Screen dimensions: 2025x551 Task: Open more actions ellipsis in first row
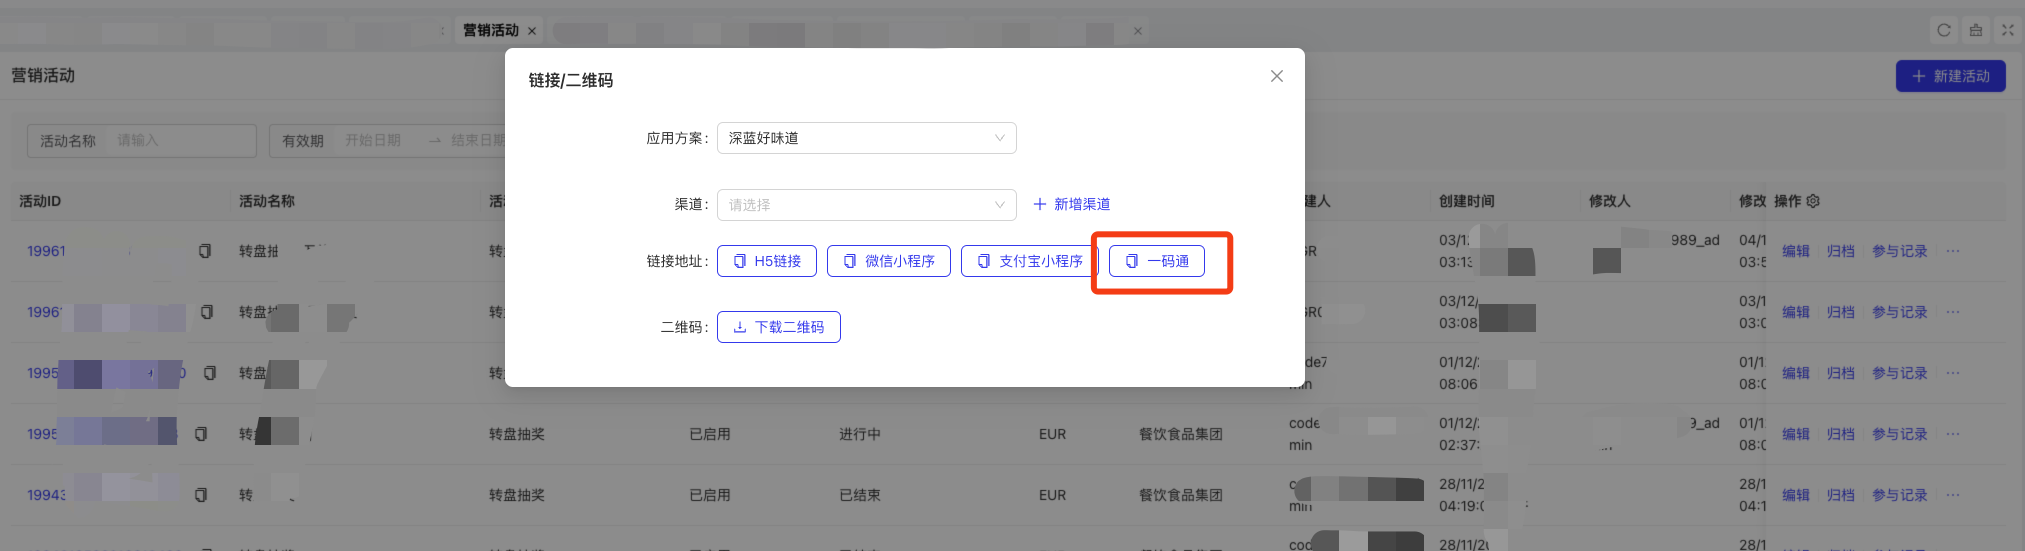pos(1953,251)
